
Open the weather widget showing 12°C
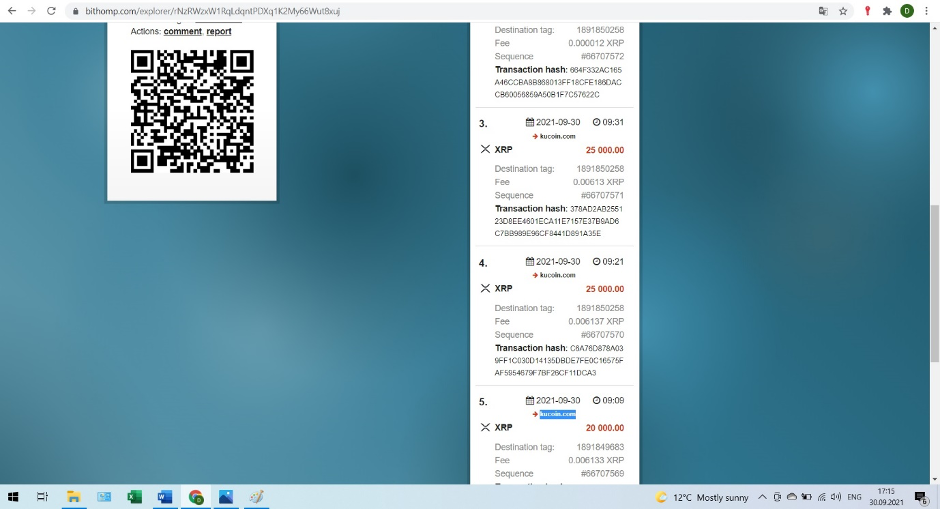(x=702, y=497)
